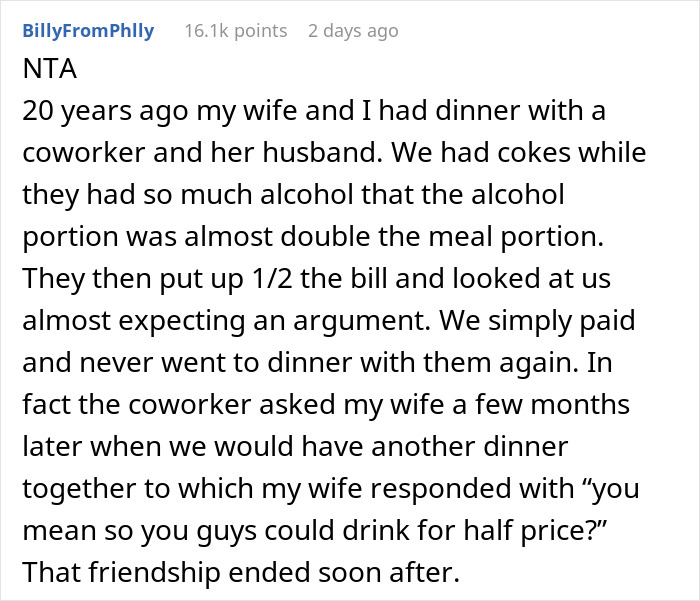The height and width of the screenshot is (601, 700).
Task: Click the NTA verdict text
Action: pos(50,69)
